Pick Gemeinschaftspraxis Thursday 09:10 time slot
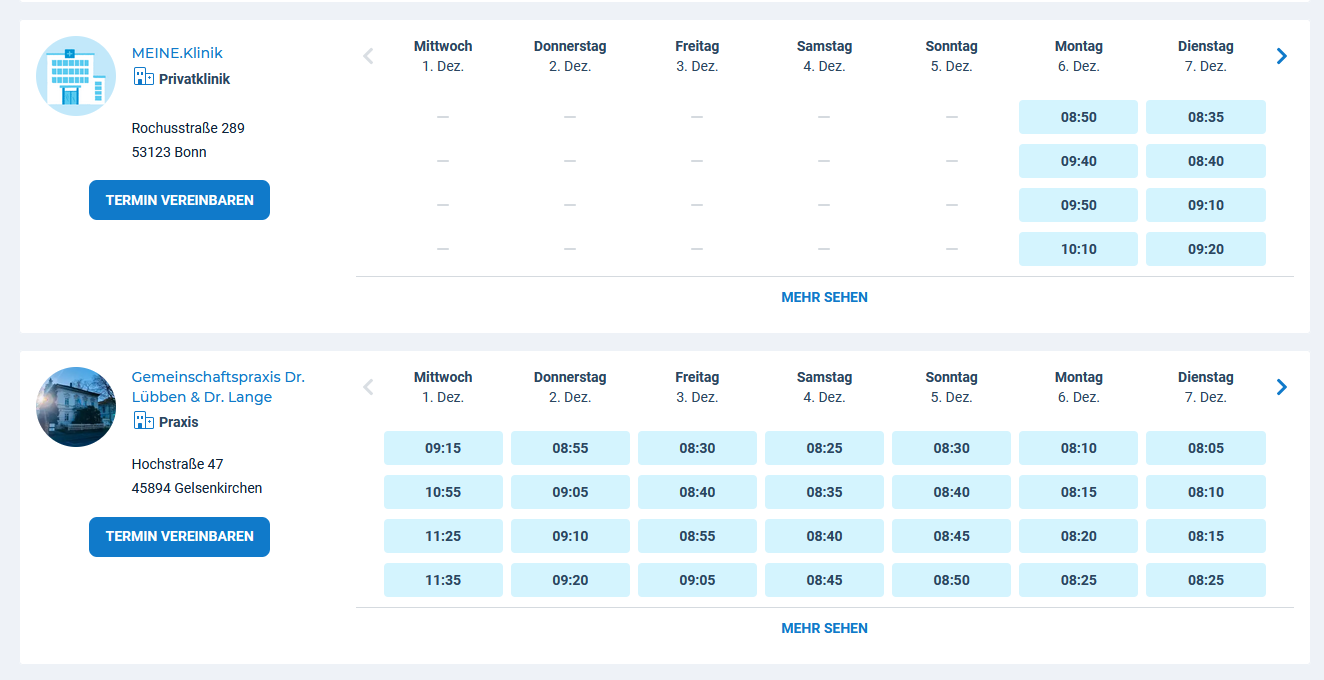Image resolution: width=1324 pixels, height=680 pixels. pyautogui.click(x=570, y=536)
